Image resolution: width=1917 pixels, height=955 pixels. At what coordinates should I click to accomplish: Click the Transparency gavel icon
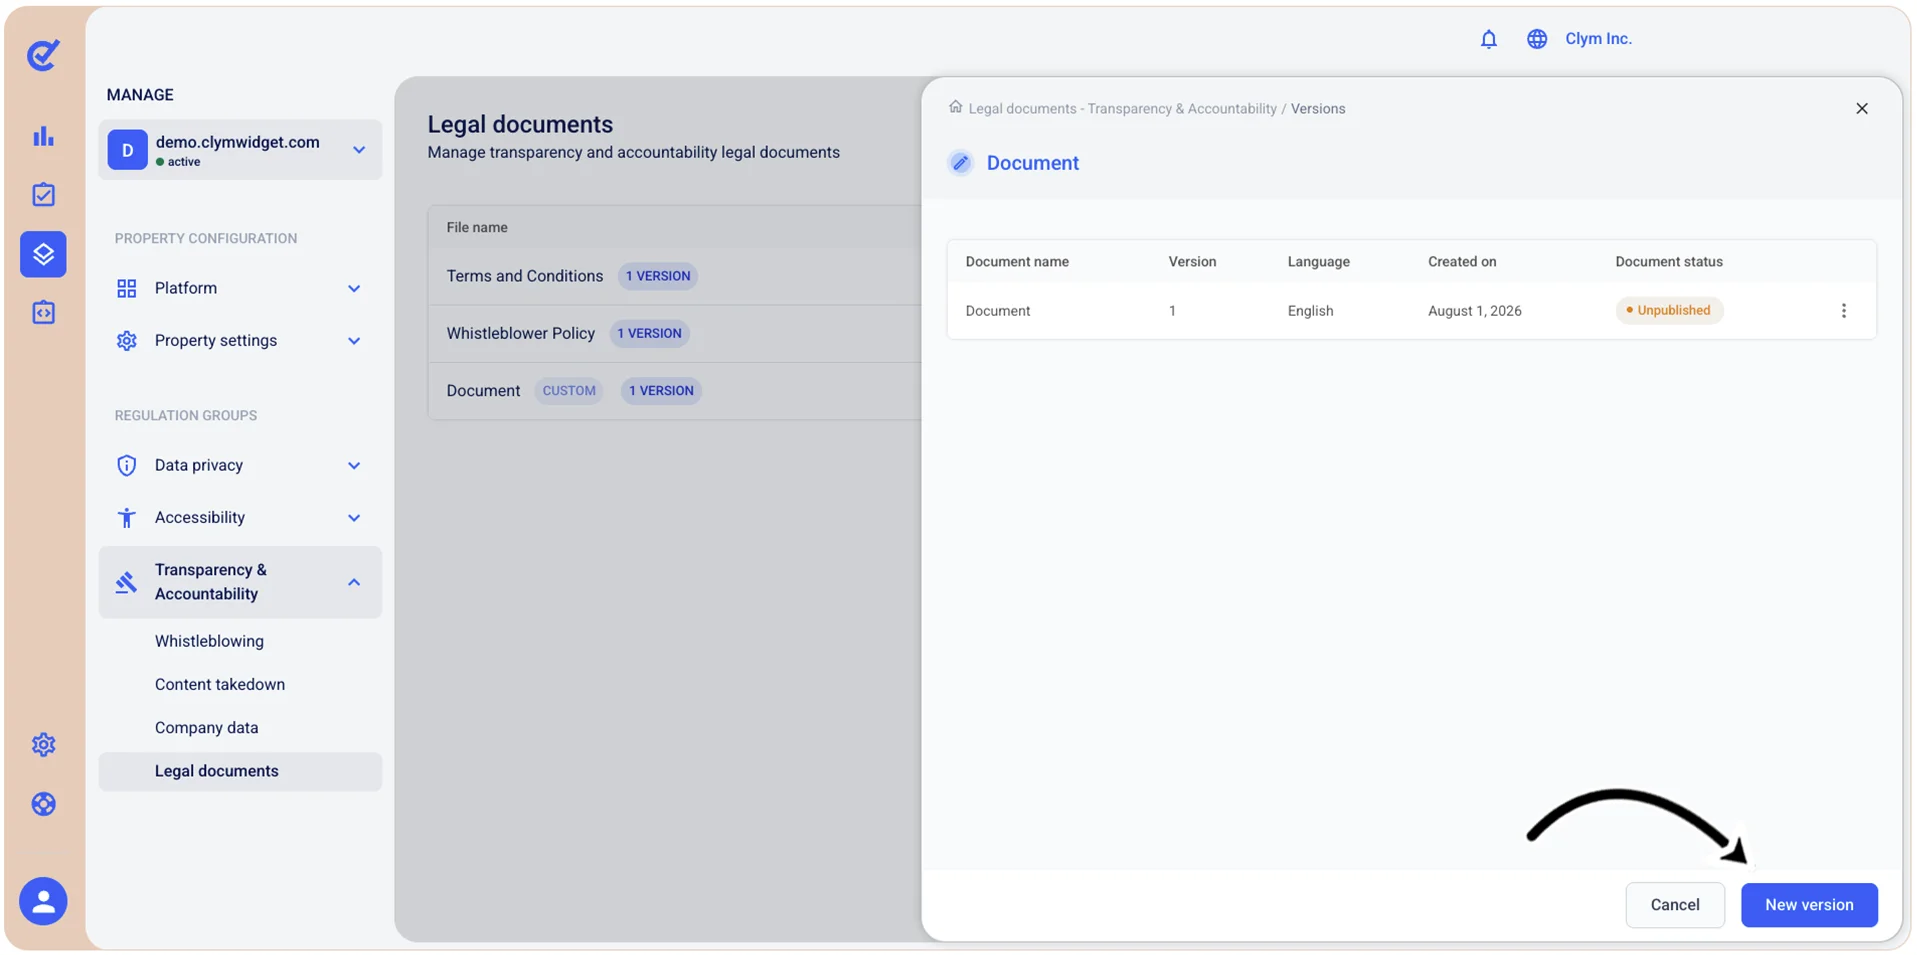126,582
